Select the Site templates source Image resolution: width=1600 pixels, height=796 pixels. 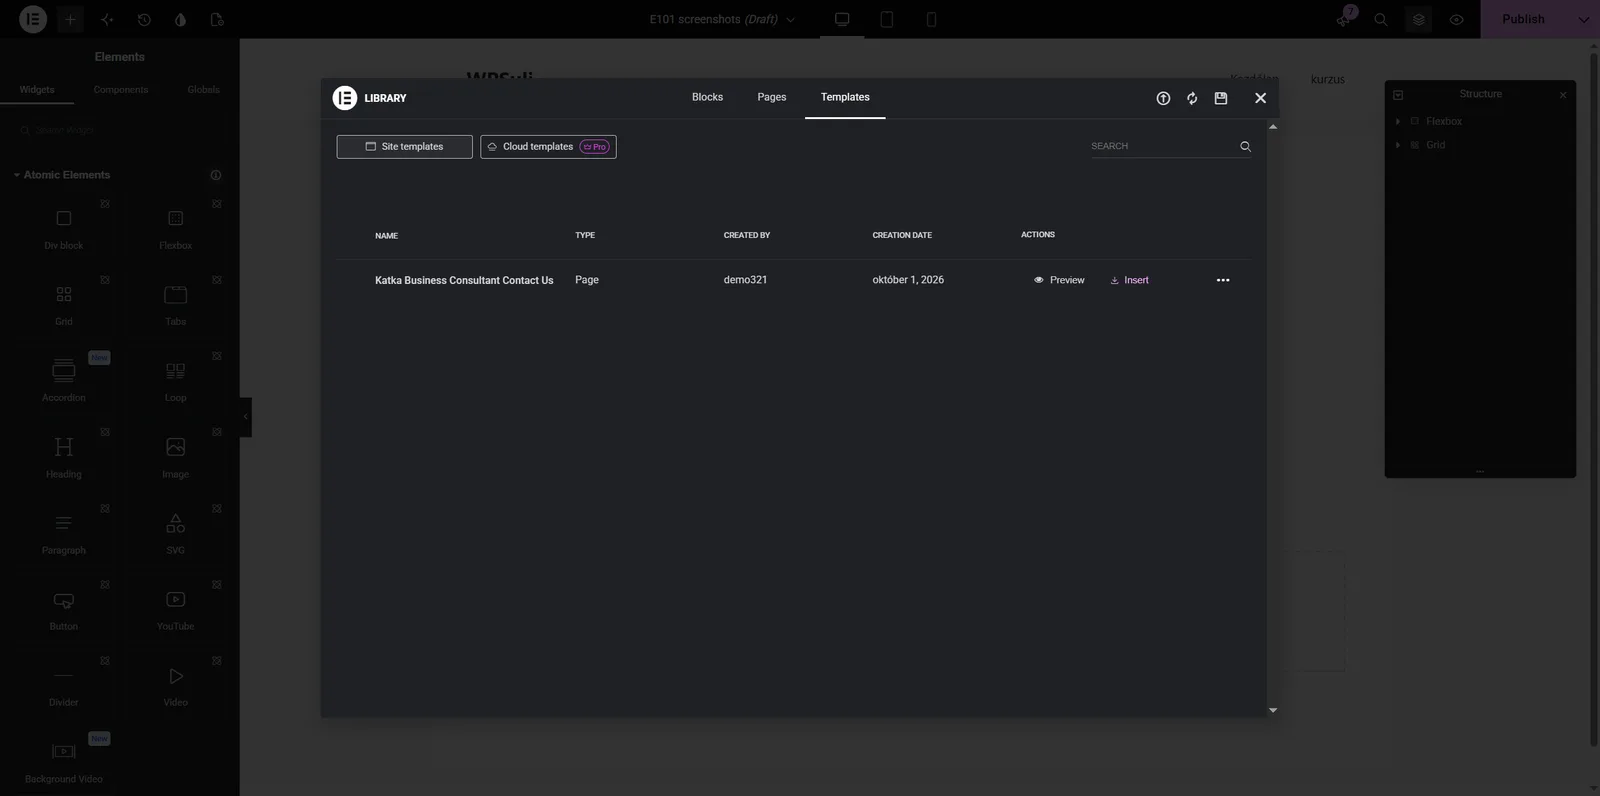point(404,147)
